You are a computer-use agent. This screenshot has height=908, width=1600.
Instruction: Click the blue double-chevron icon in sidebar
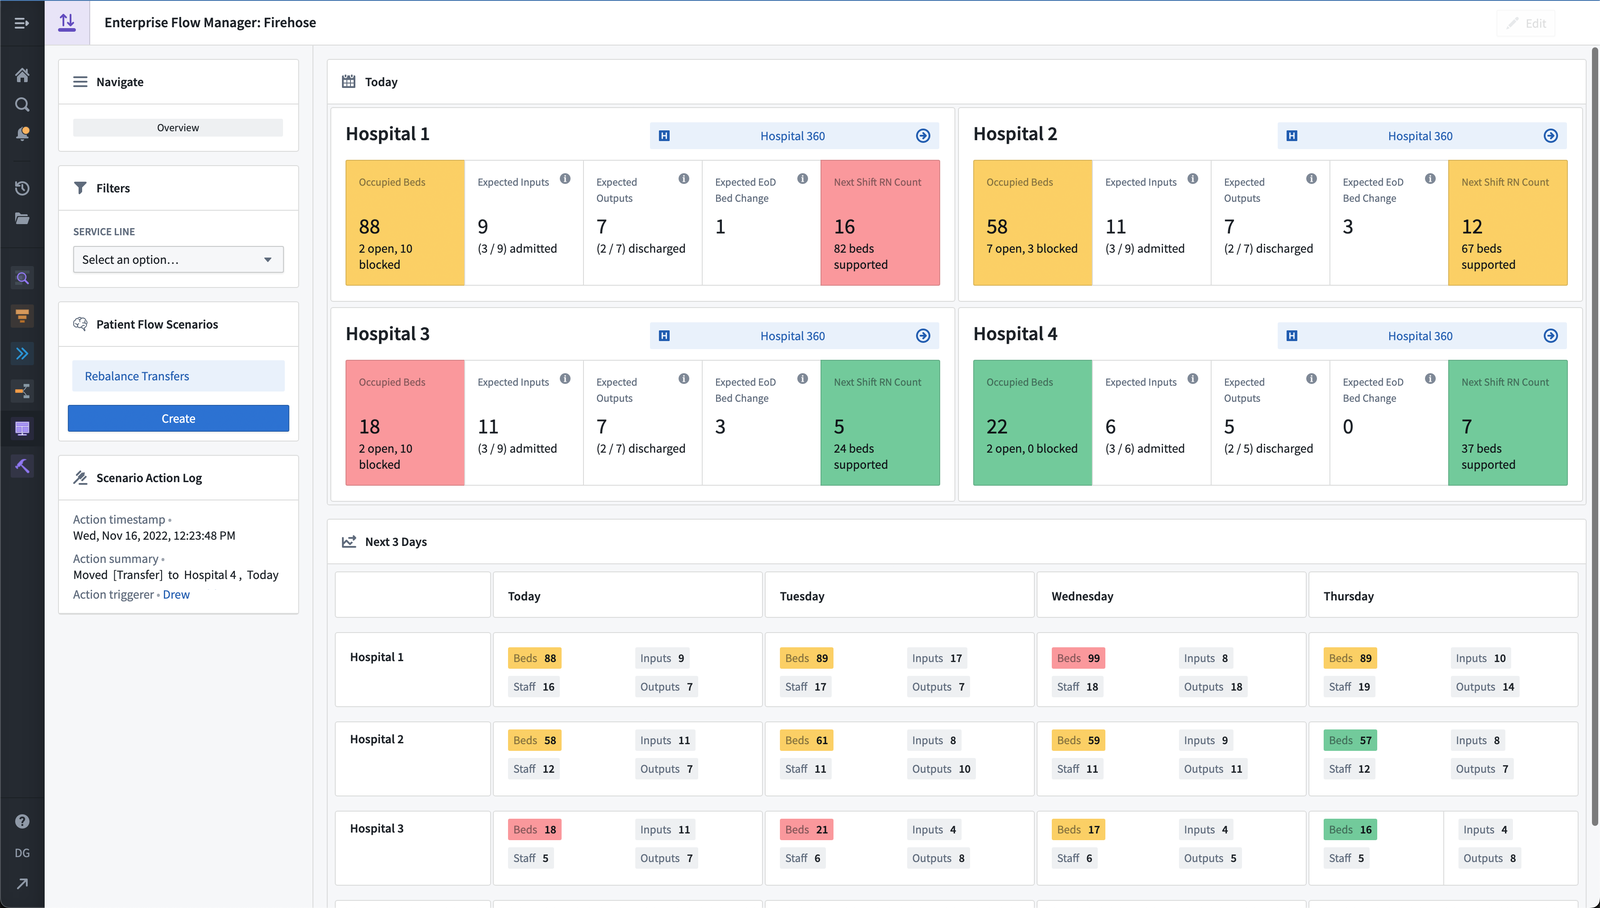(x=22, y=353)
